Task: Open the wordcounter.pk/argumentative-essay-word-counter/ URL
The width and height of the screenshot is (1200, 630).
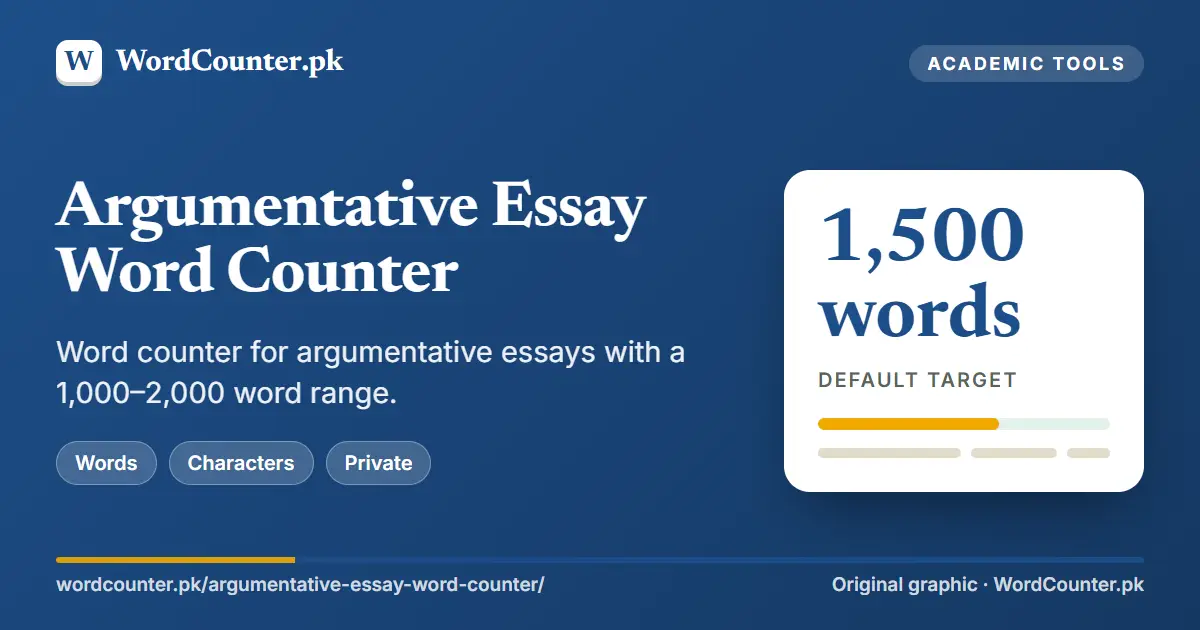Action: [300, 585]
